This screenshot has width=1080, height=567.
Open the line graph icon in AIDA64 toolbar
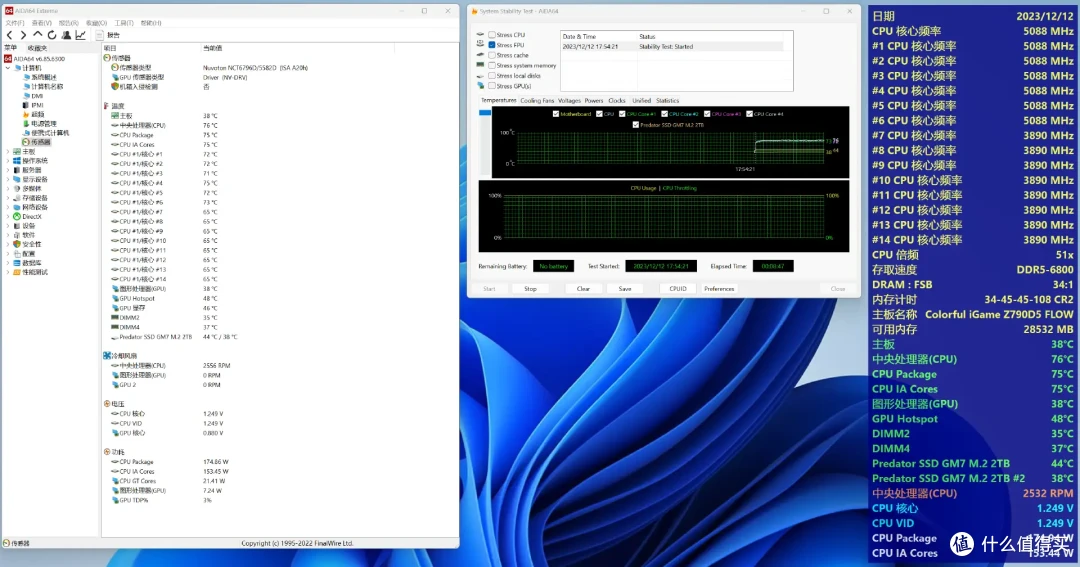click(81, 34)
